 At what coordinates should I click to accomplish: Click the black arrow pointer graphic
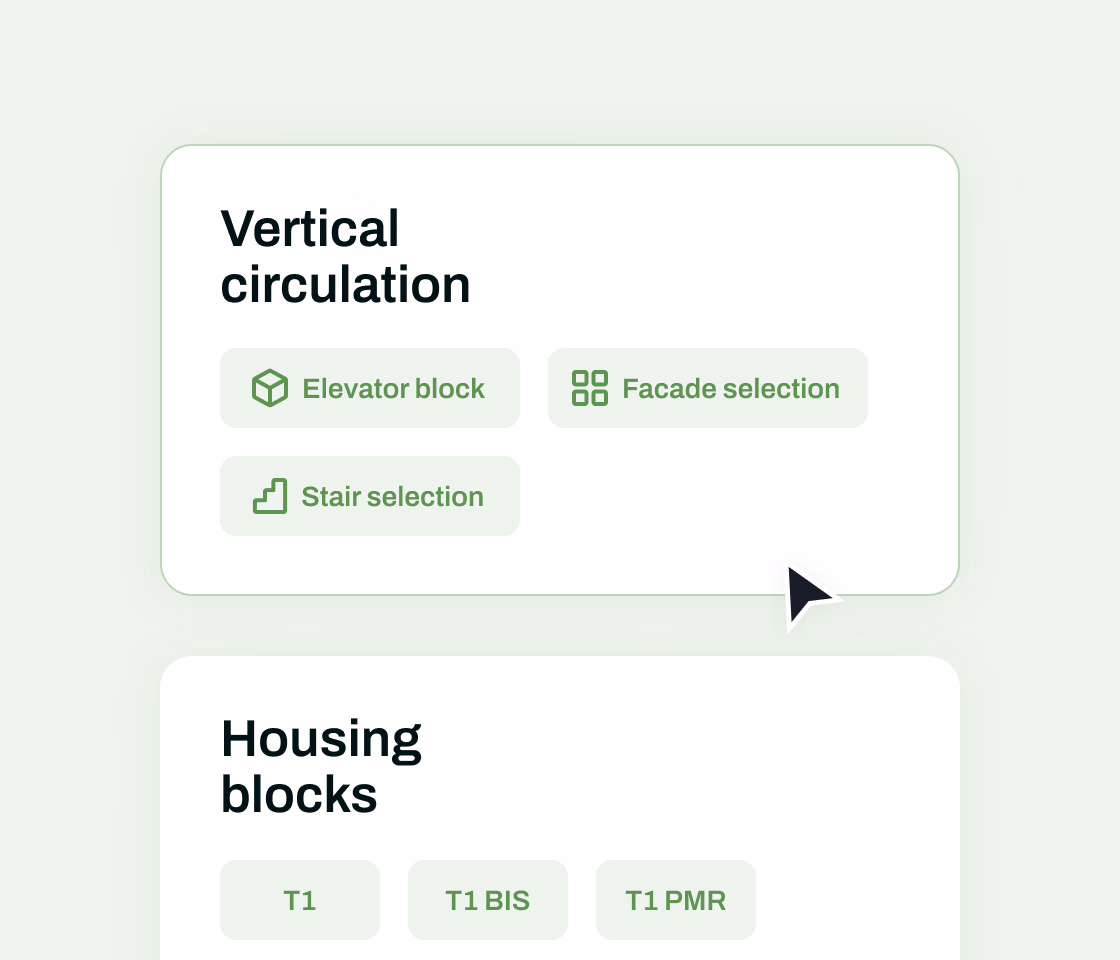click(x=809, y=596)
